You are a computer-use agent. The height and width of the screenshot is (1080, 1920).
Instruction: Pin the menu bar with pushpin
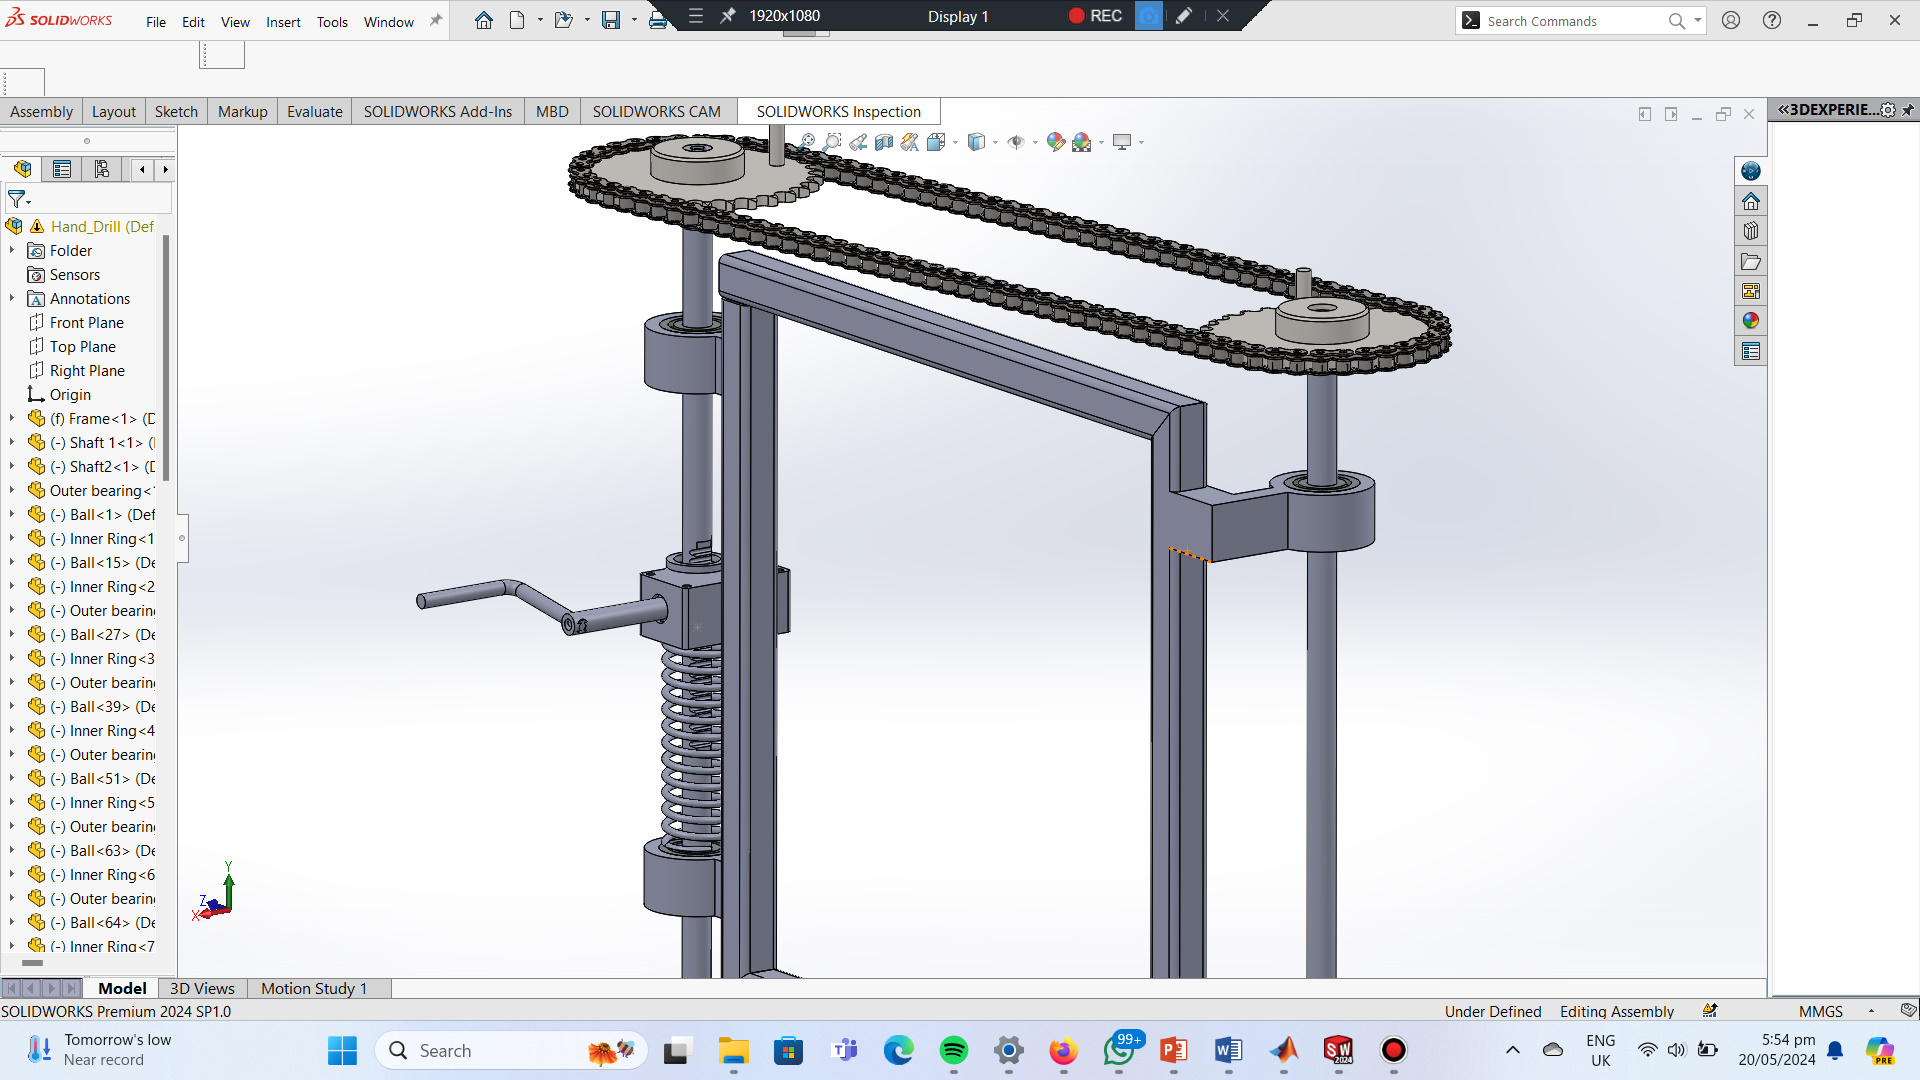point(436,20)
